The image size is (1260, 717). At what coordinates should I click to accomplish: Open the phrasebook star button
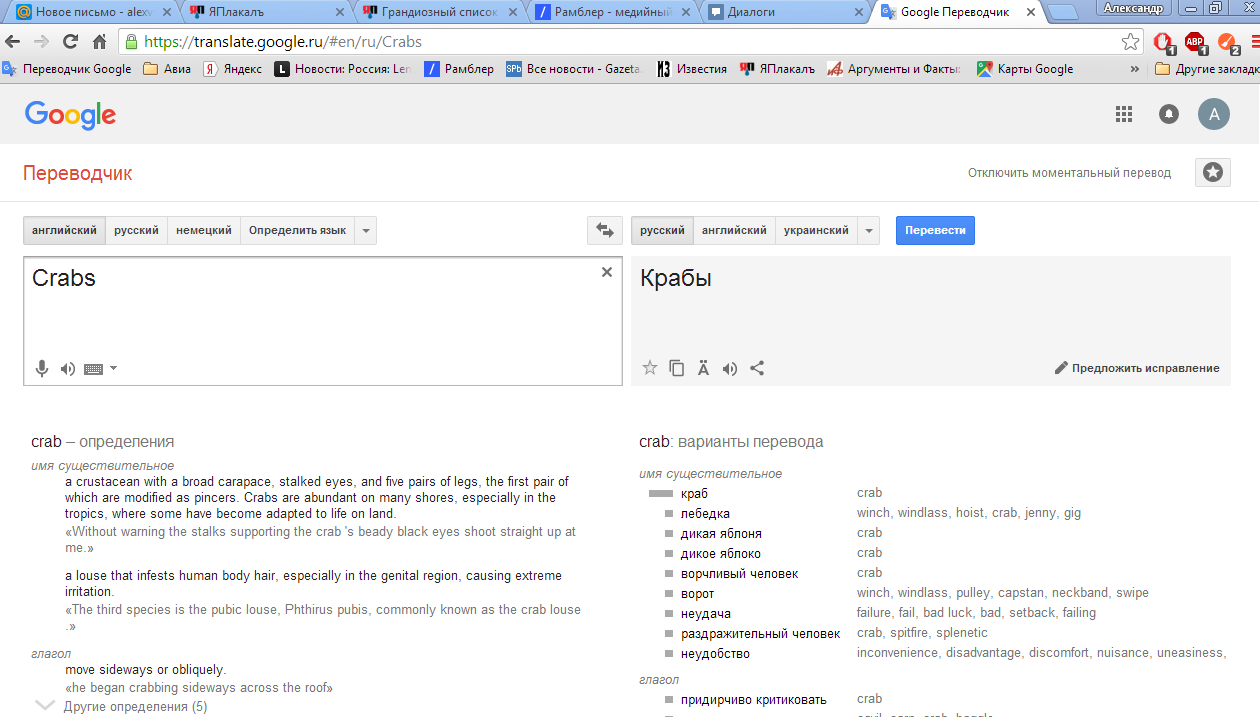click(x=1213, y=172)
